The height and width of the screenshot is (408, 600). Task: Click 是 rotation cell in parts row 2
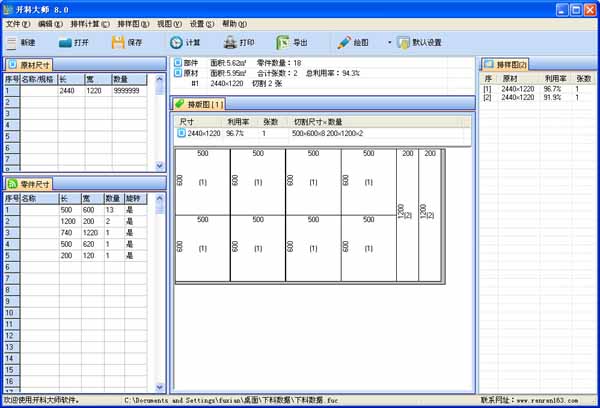135,222
